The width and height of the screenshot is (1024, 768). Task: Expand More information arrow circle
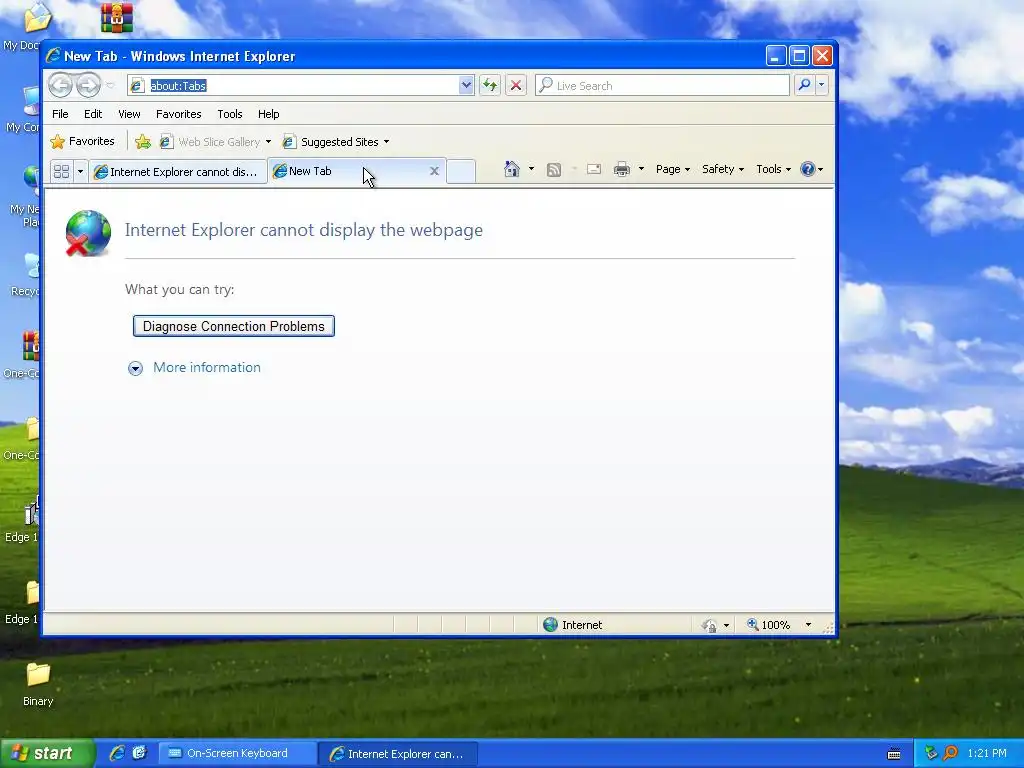click(135, 368)
